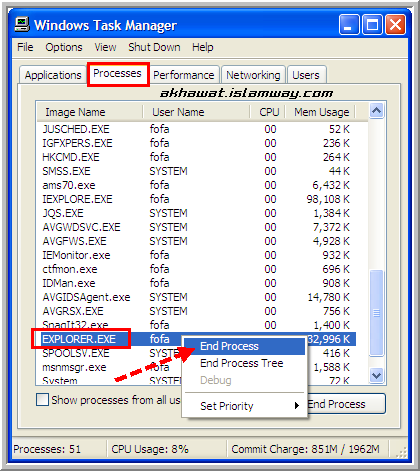
Task: Select the AVGFWS.EXE process
Action: (196, 241)
